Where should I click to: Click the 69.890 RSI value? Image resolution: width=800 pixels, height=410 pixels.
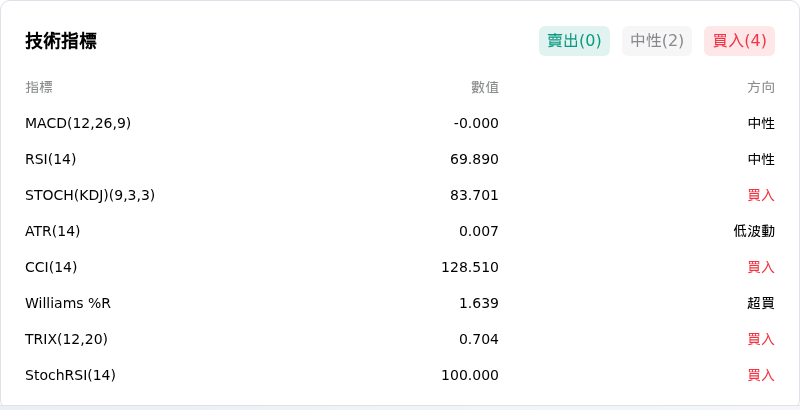click(474, 160)
